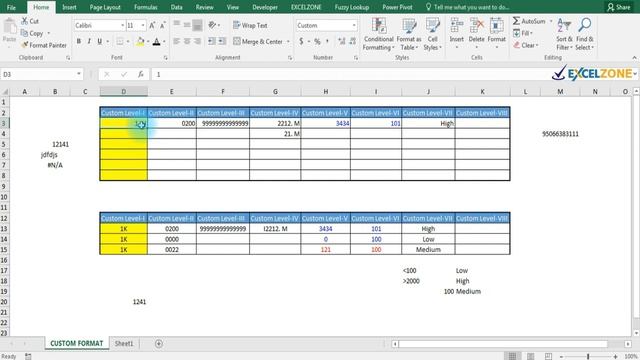Click AutoSum sigma button
Viewport: 640px width, 360px height.
point(529,21)
